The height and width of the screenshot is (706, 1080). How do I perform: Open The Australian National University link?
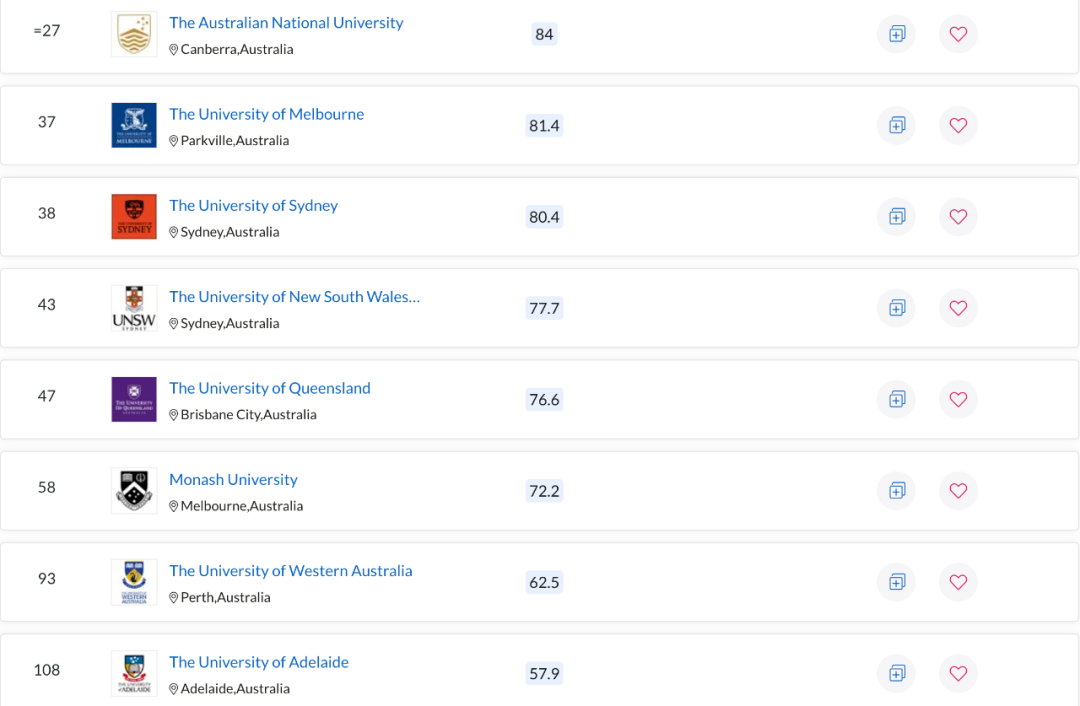(x=286, y=23)
